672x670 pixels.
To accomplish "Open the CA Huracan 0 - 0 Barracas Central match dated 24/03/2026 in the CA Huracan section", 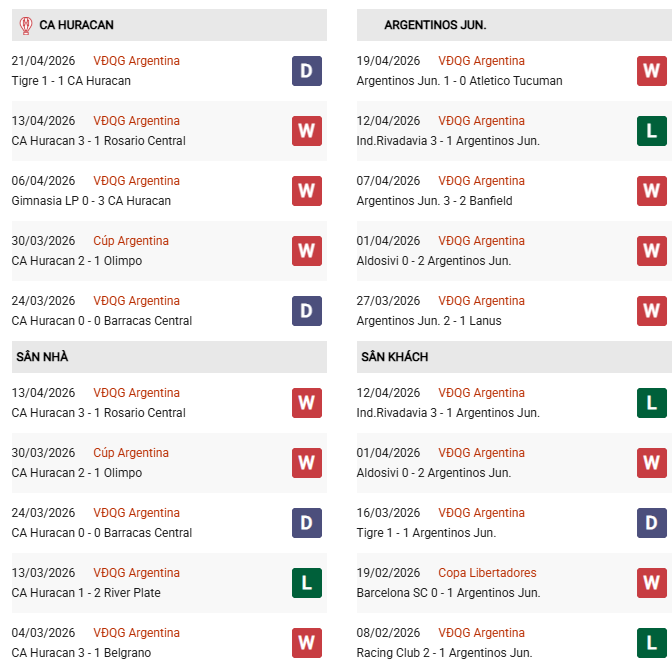I will (x=102, y=321).
